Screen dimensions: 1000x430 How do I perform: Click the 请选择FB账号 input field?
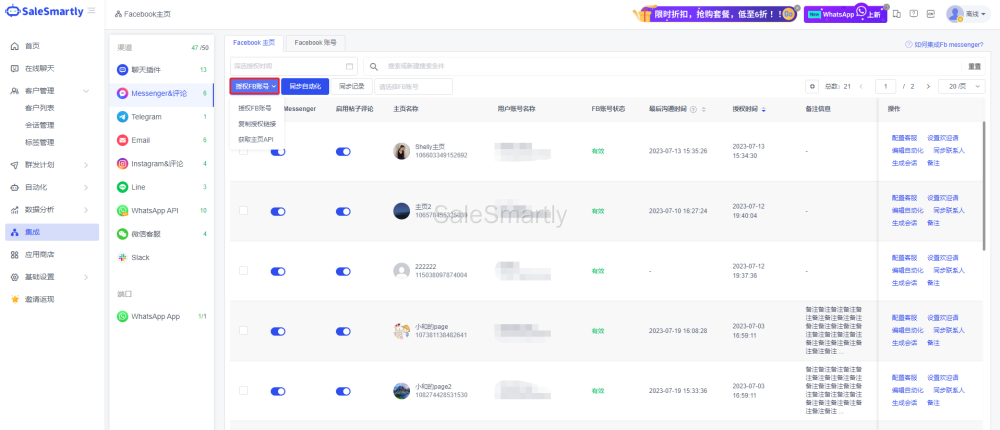click(x=412, y=87)
